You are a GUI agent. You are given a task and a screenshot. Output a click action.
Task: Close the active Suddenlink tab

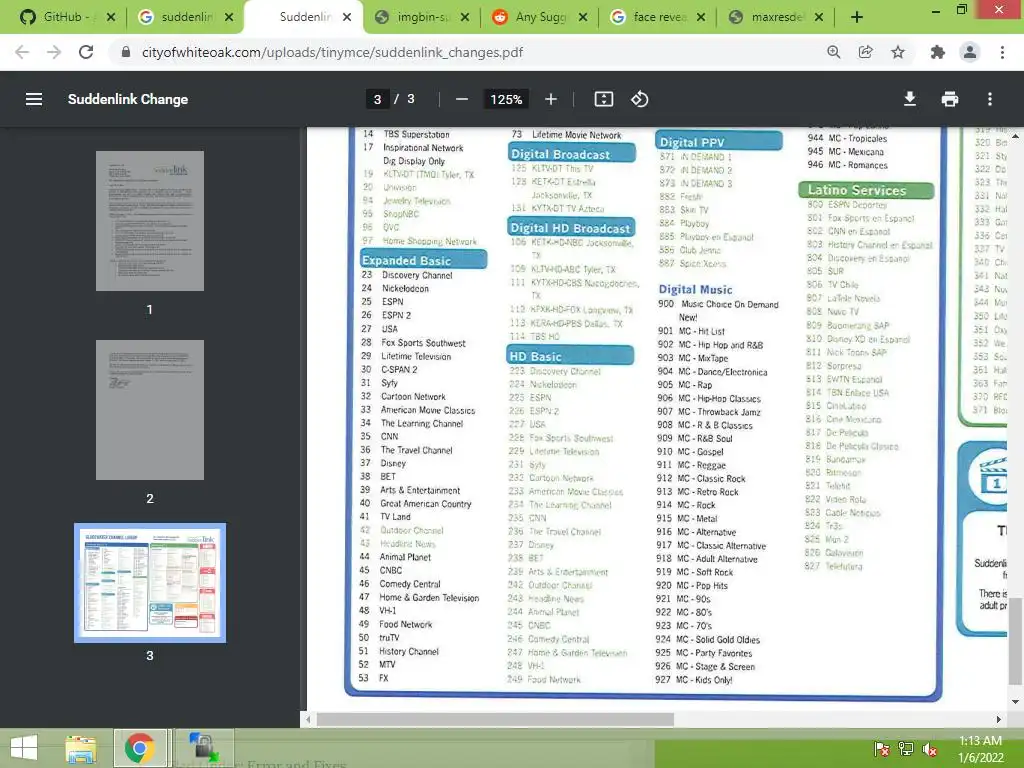(x=347, y=17)
